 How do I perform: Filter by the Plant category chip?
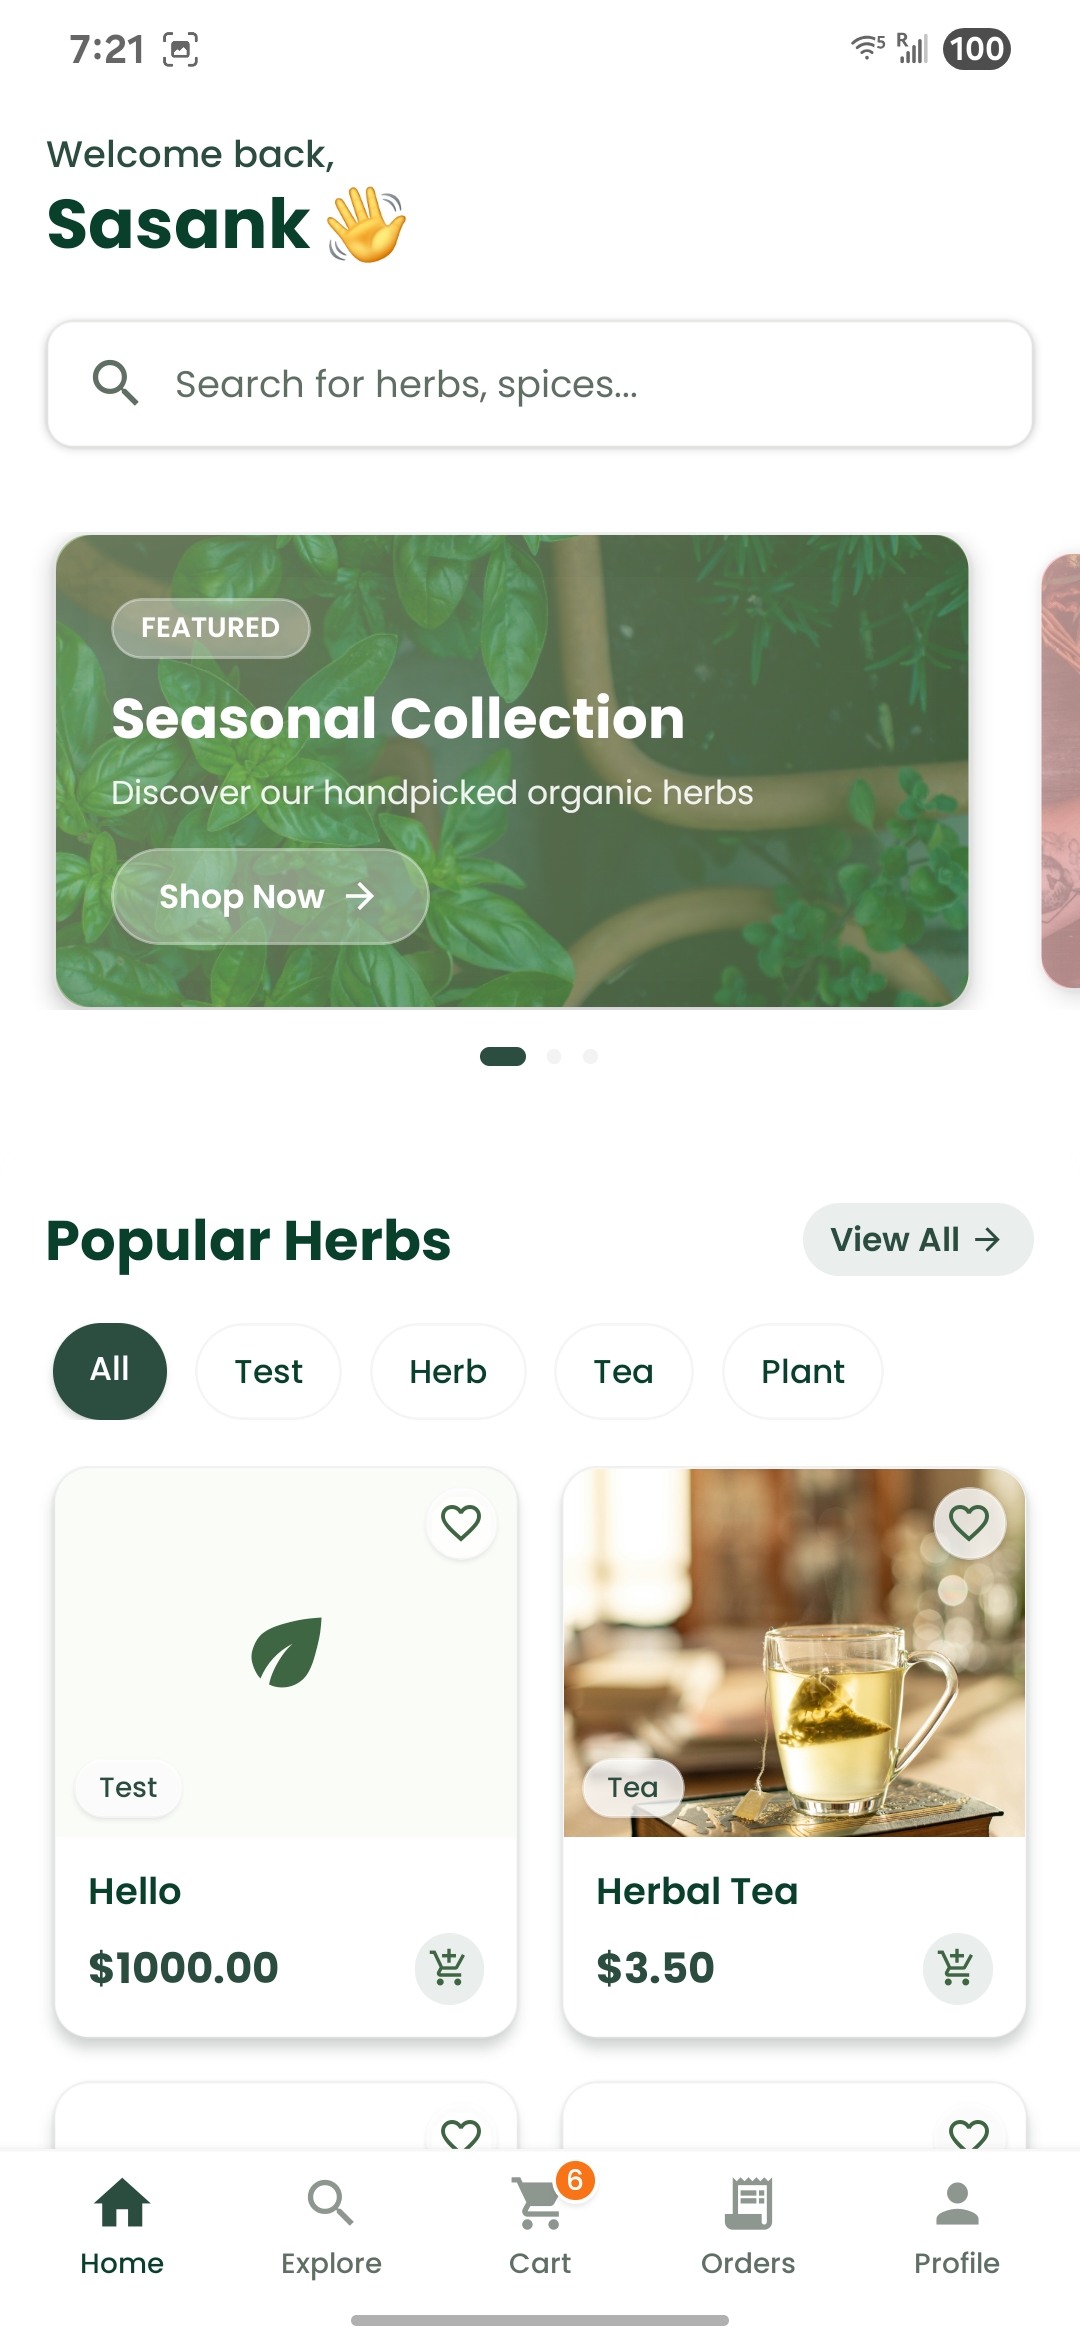point(803,1371)
